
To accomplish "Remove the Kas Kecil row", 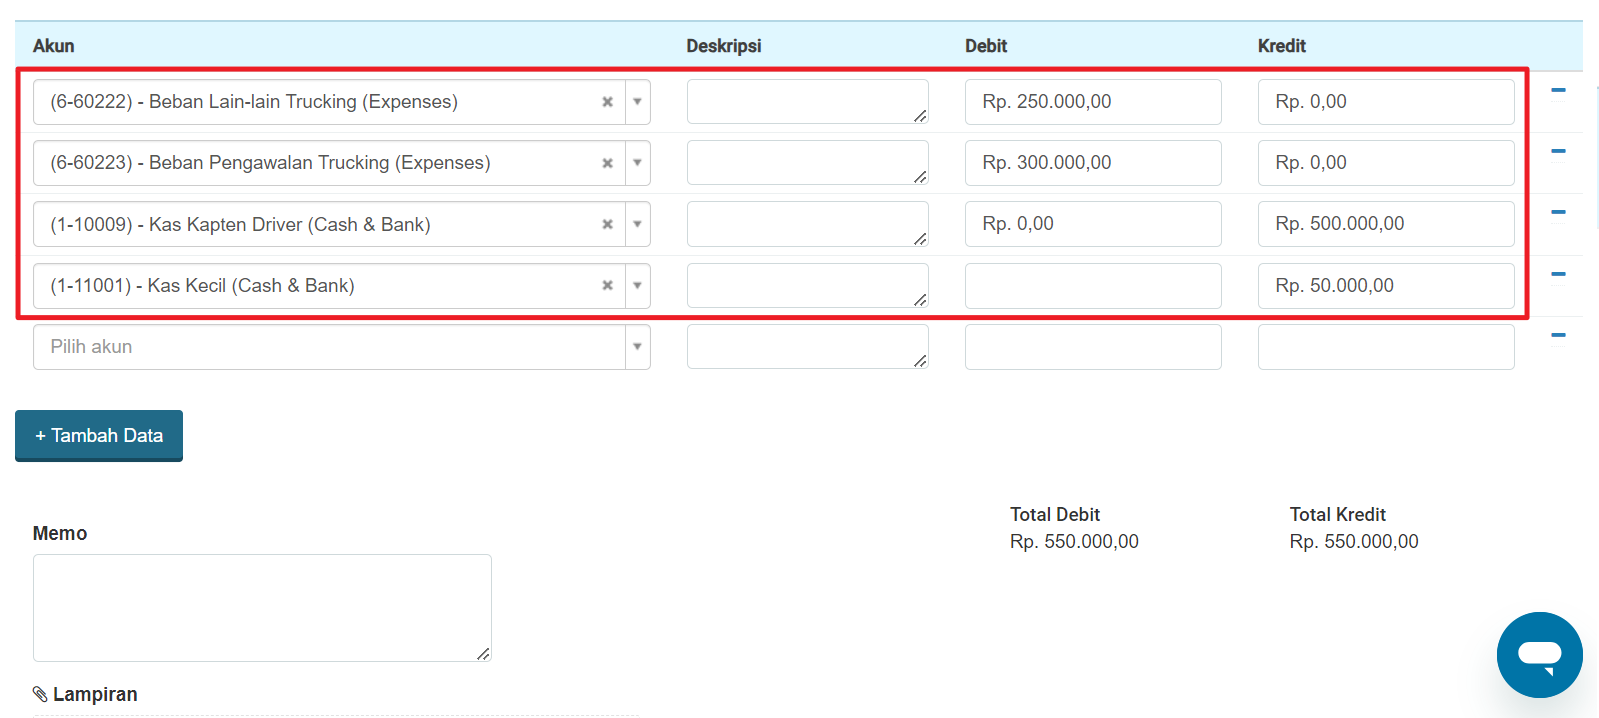I will click(1557, 274).
